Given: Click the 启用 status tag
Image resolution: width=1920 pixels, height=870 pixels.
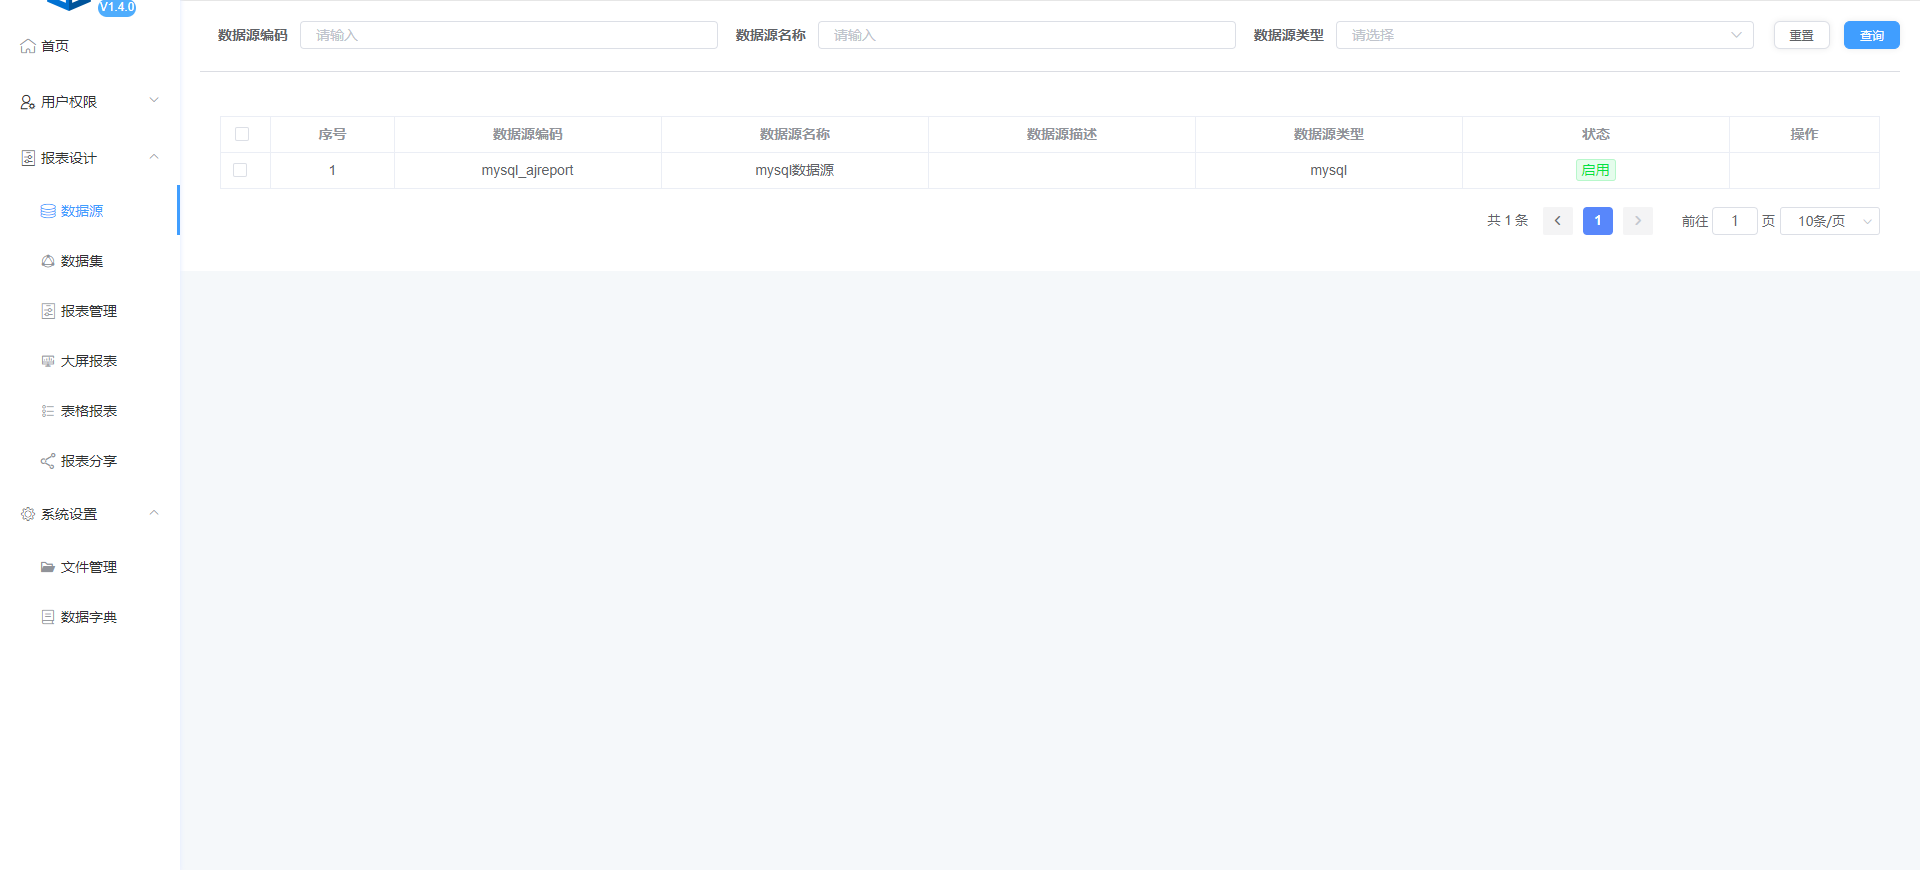Looking at the screenshot, I should 1596,170.
